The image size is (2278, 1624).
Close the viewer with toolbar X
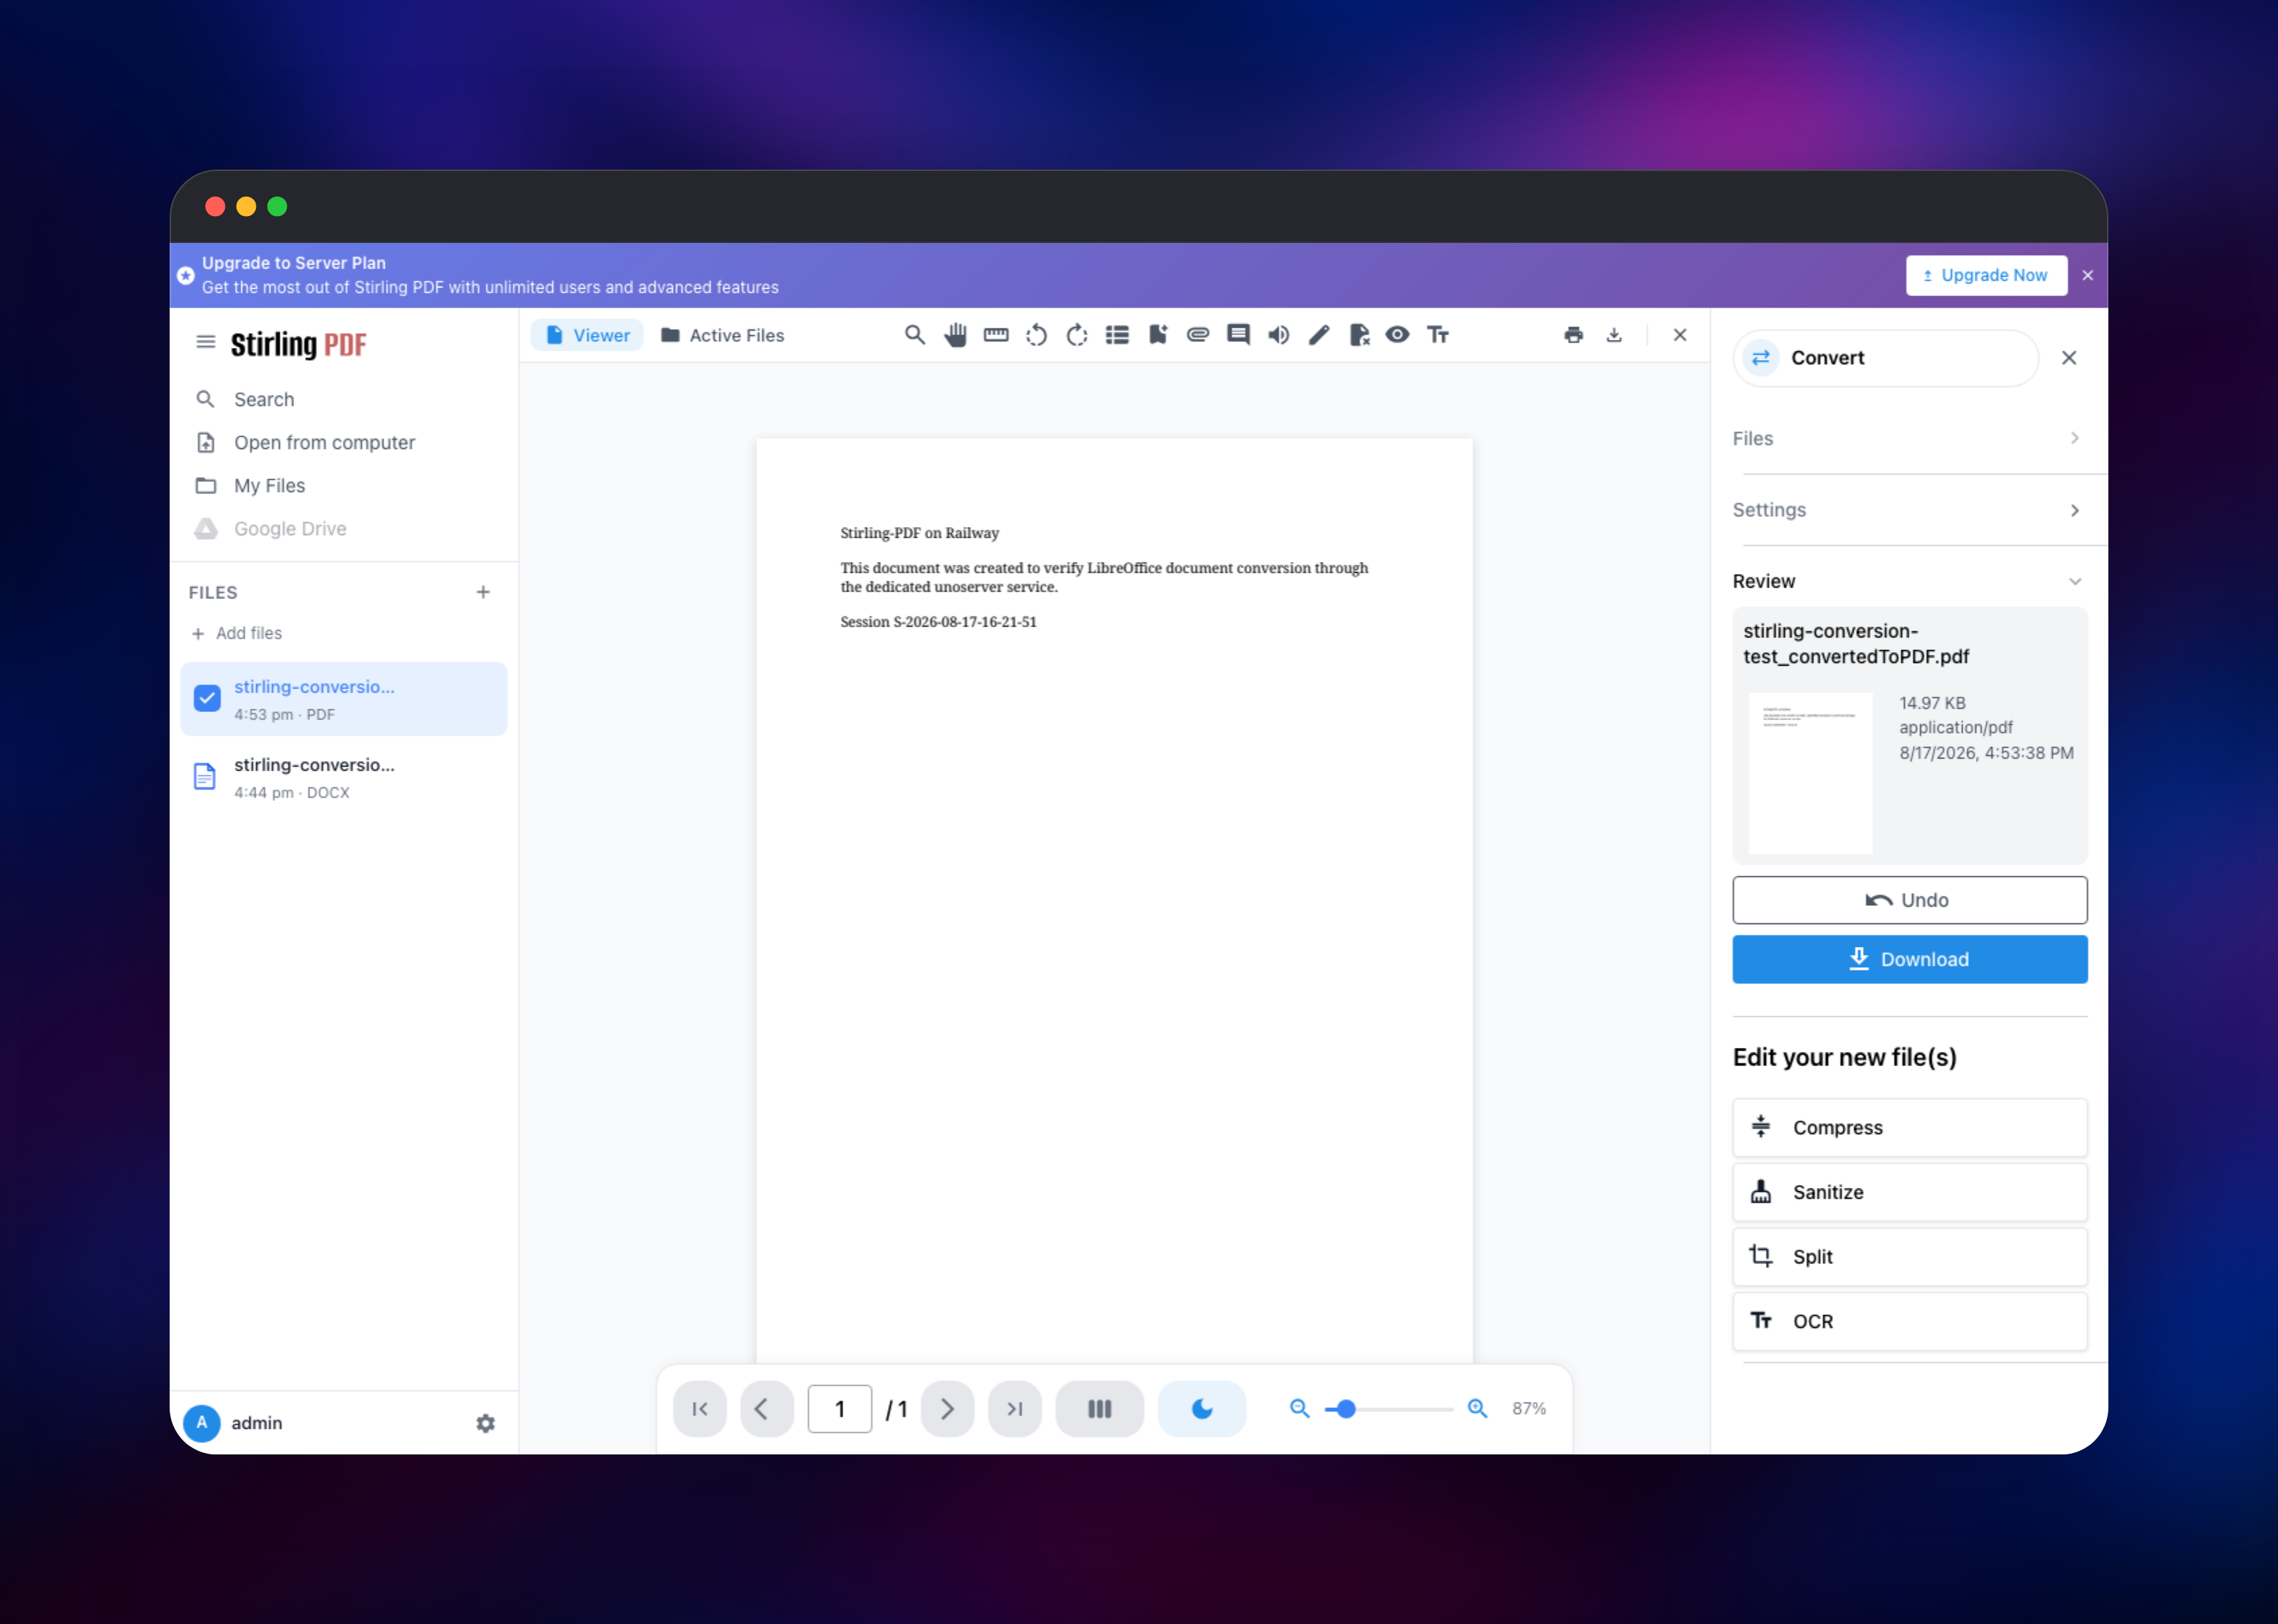tap(1680, 335)
